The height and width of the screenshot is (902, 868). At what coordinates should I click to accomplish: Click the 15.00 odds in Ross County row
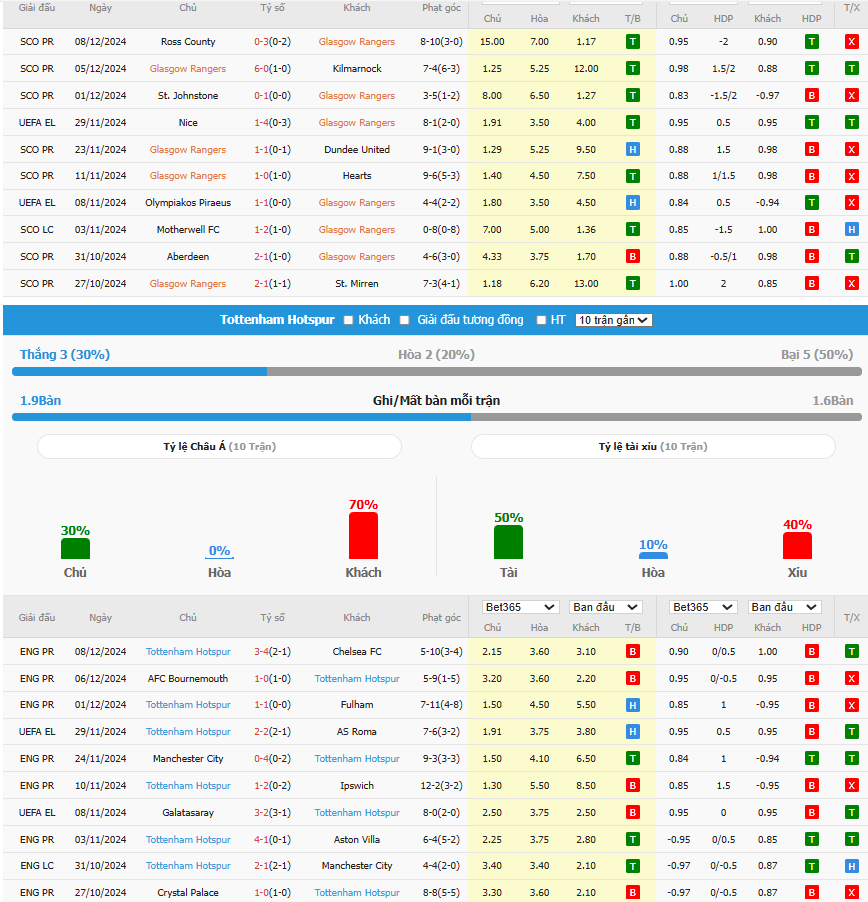click(x=492, y=42)
